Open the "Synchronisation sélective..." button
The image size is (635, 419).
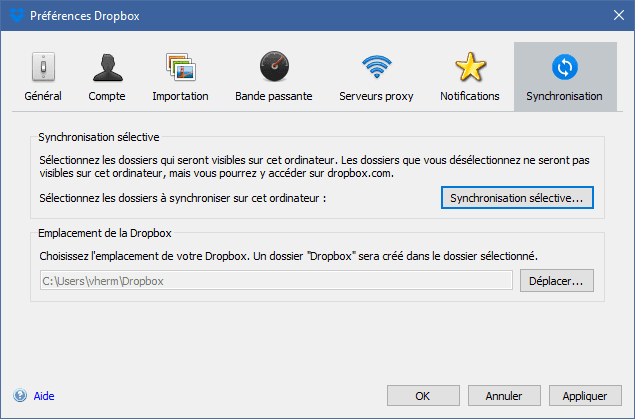518,198
